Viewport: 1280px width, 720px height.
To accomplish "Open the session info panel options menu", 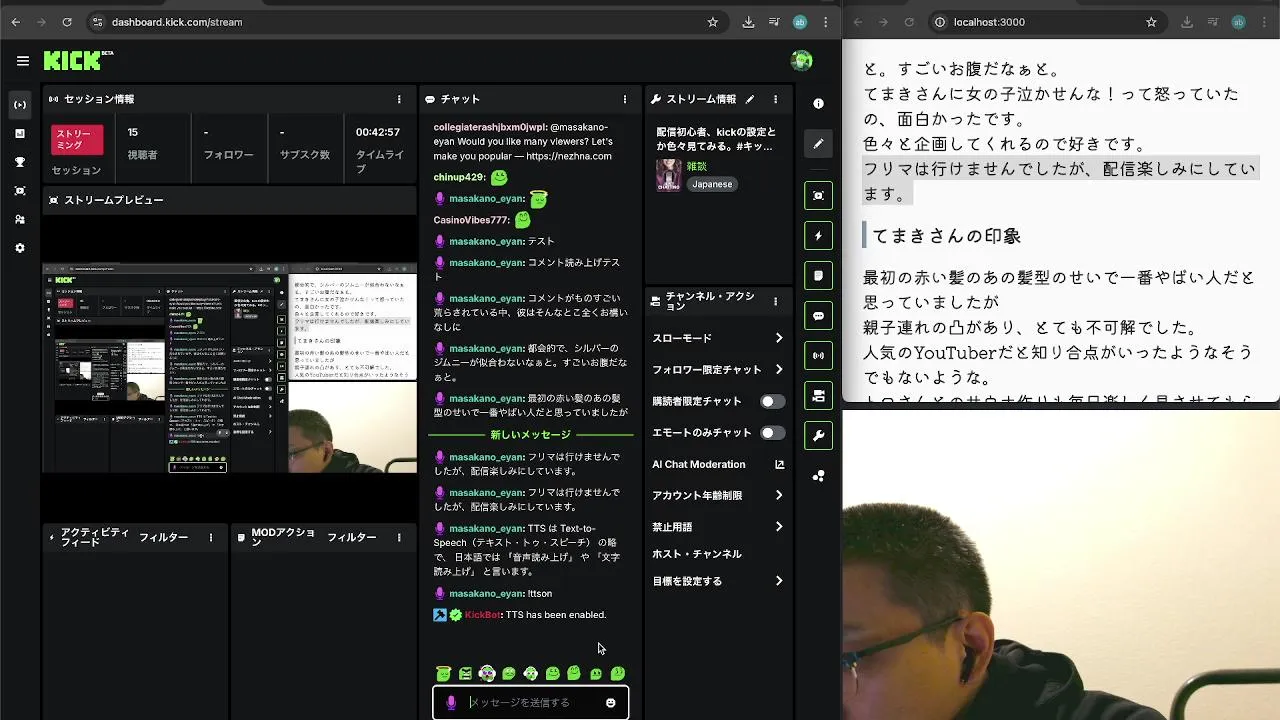I will click(x=399, y=99).
